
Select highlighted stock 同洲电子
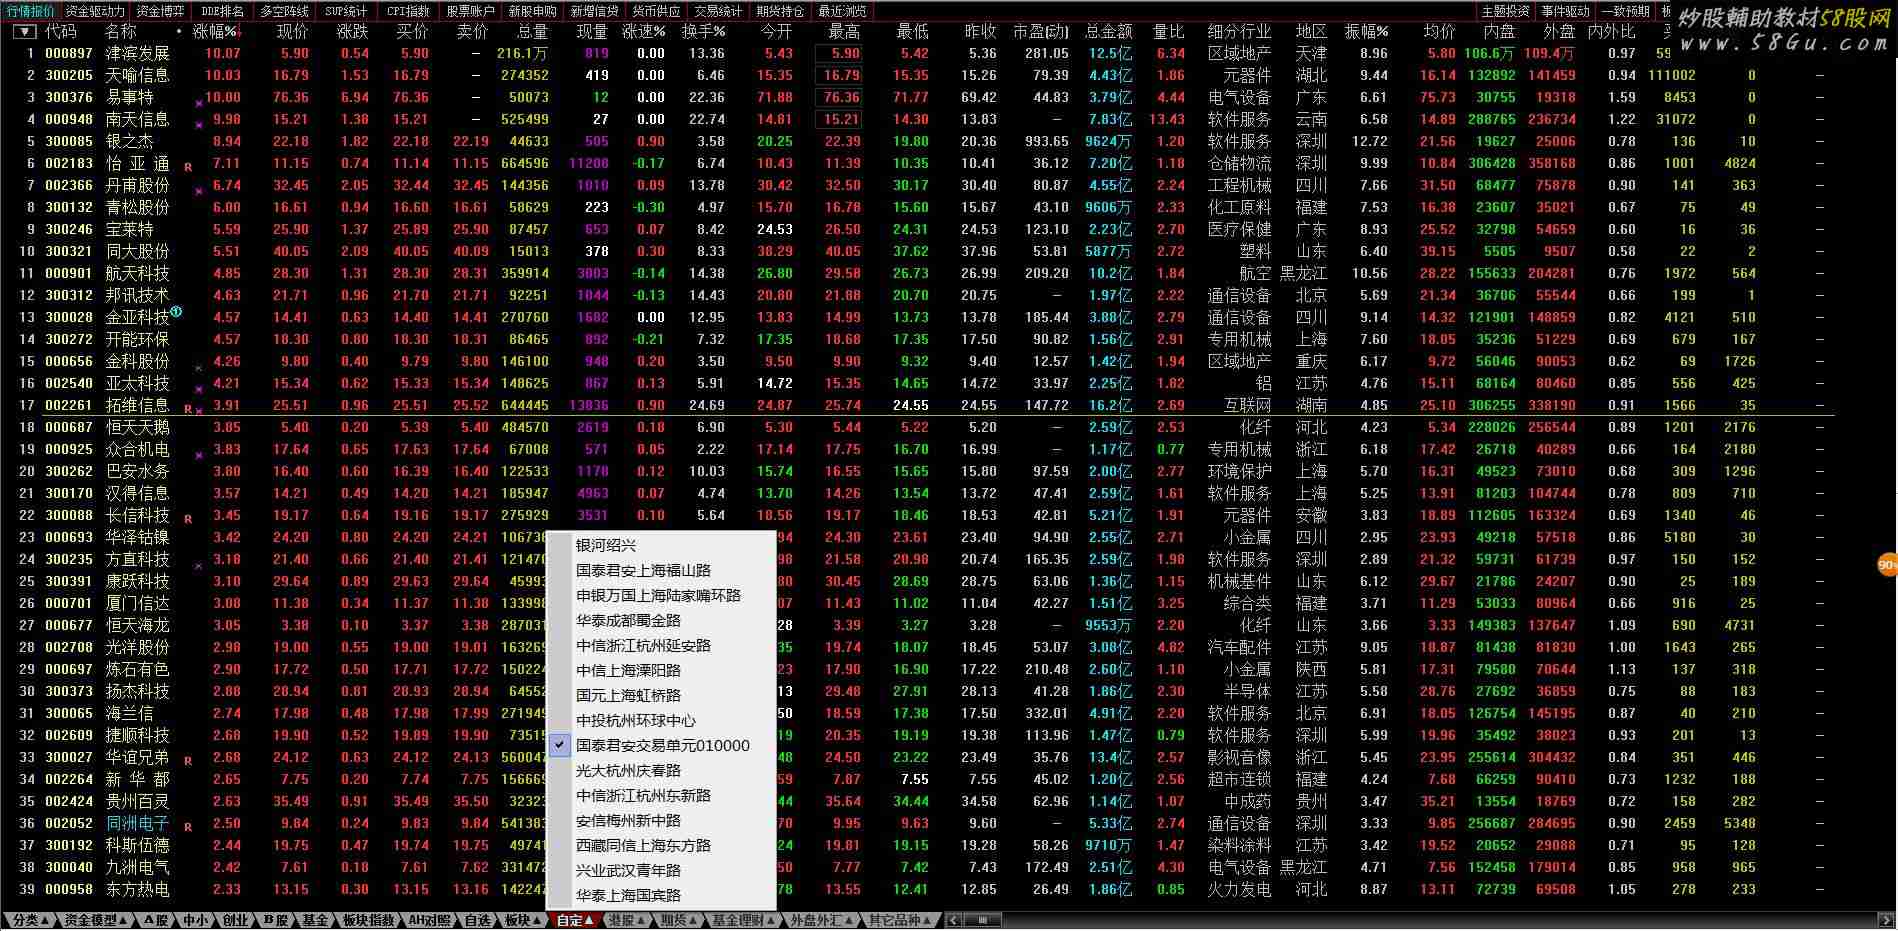138,823
